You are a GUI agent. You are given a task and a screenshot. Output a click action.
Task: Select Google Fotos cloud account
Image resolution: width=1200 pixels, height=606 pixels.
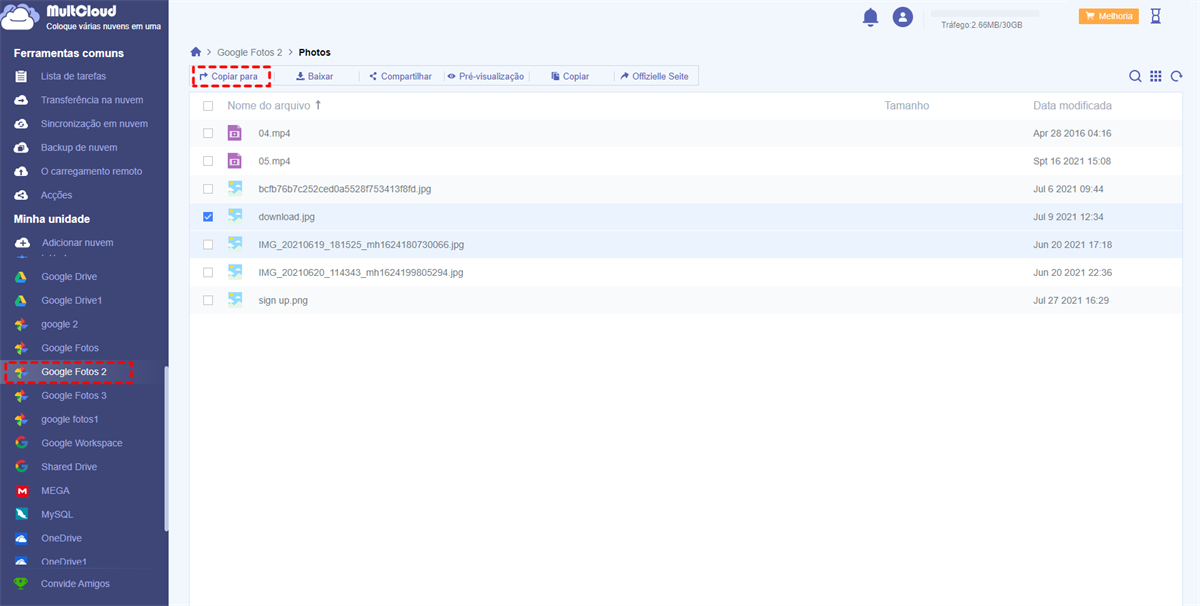point(69,348)
